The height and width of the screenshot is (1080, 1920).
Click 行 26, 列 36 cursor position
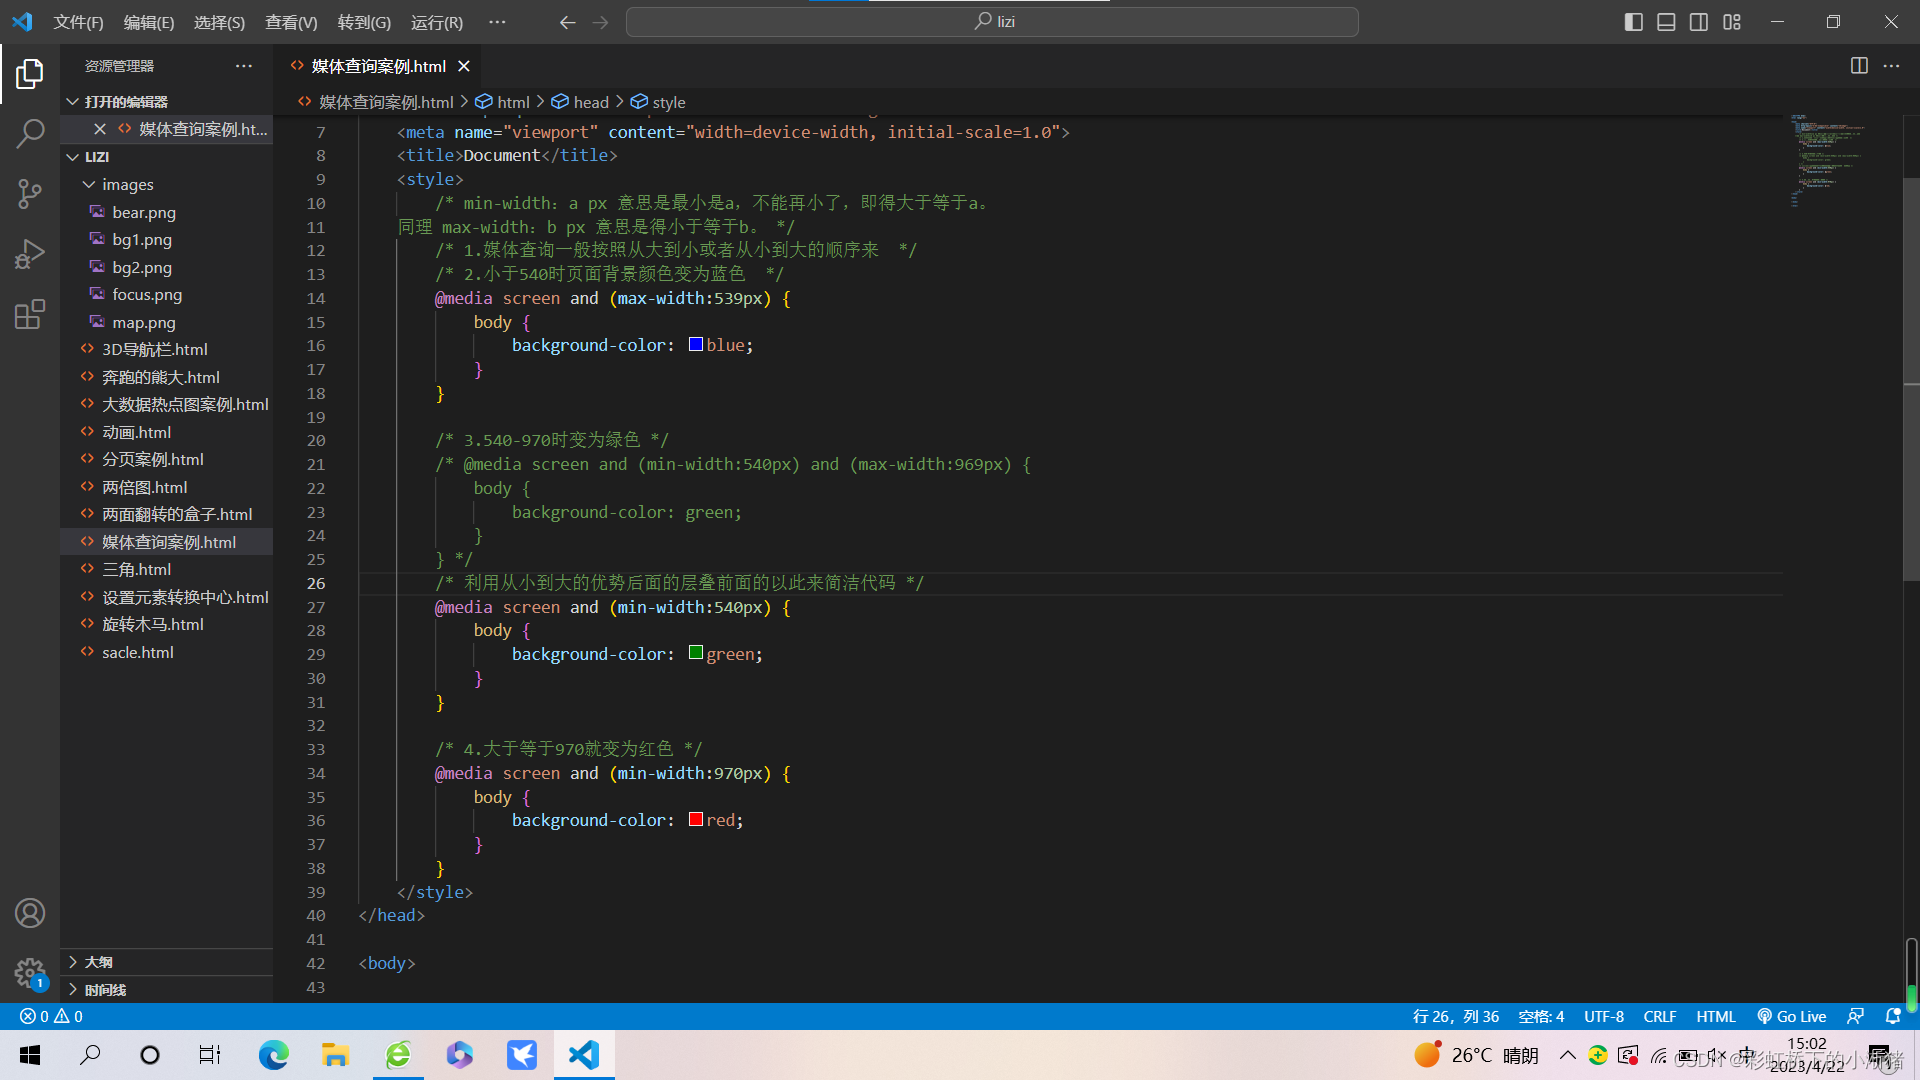point(1455,1016)
